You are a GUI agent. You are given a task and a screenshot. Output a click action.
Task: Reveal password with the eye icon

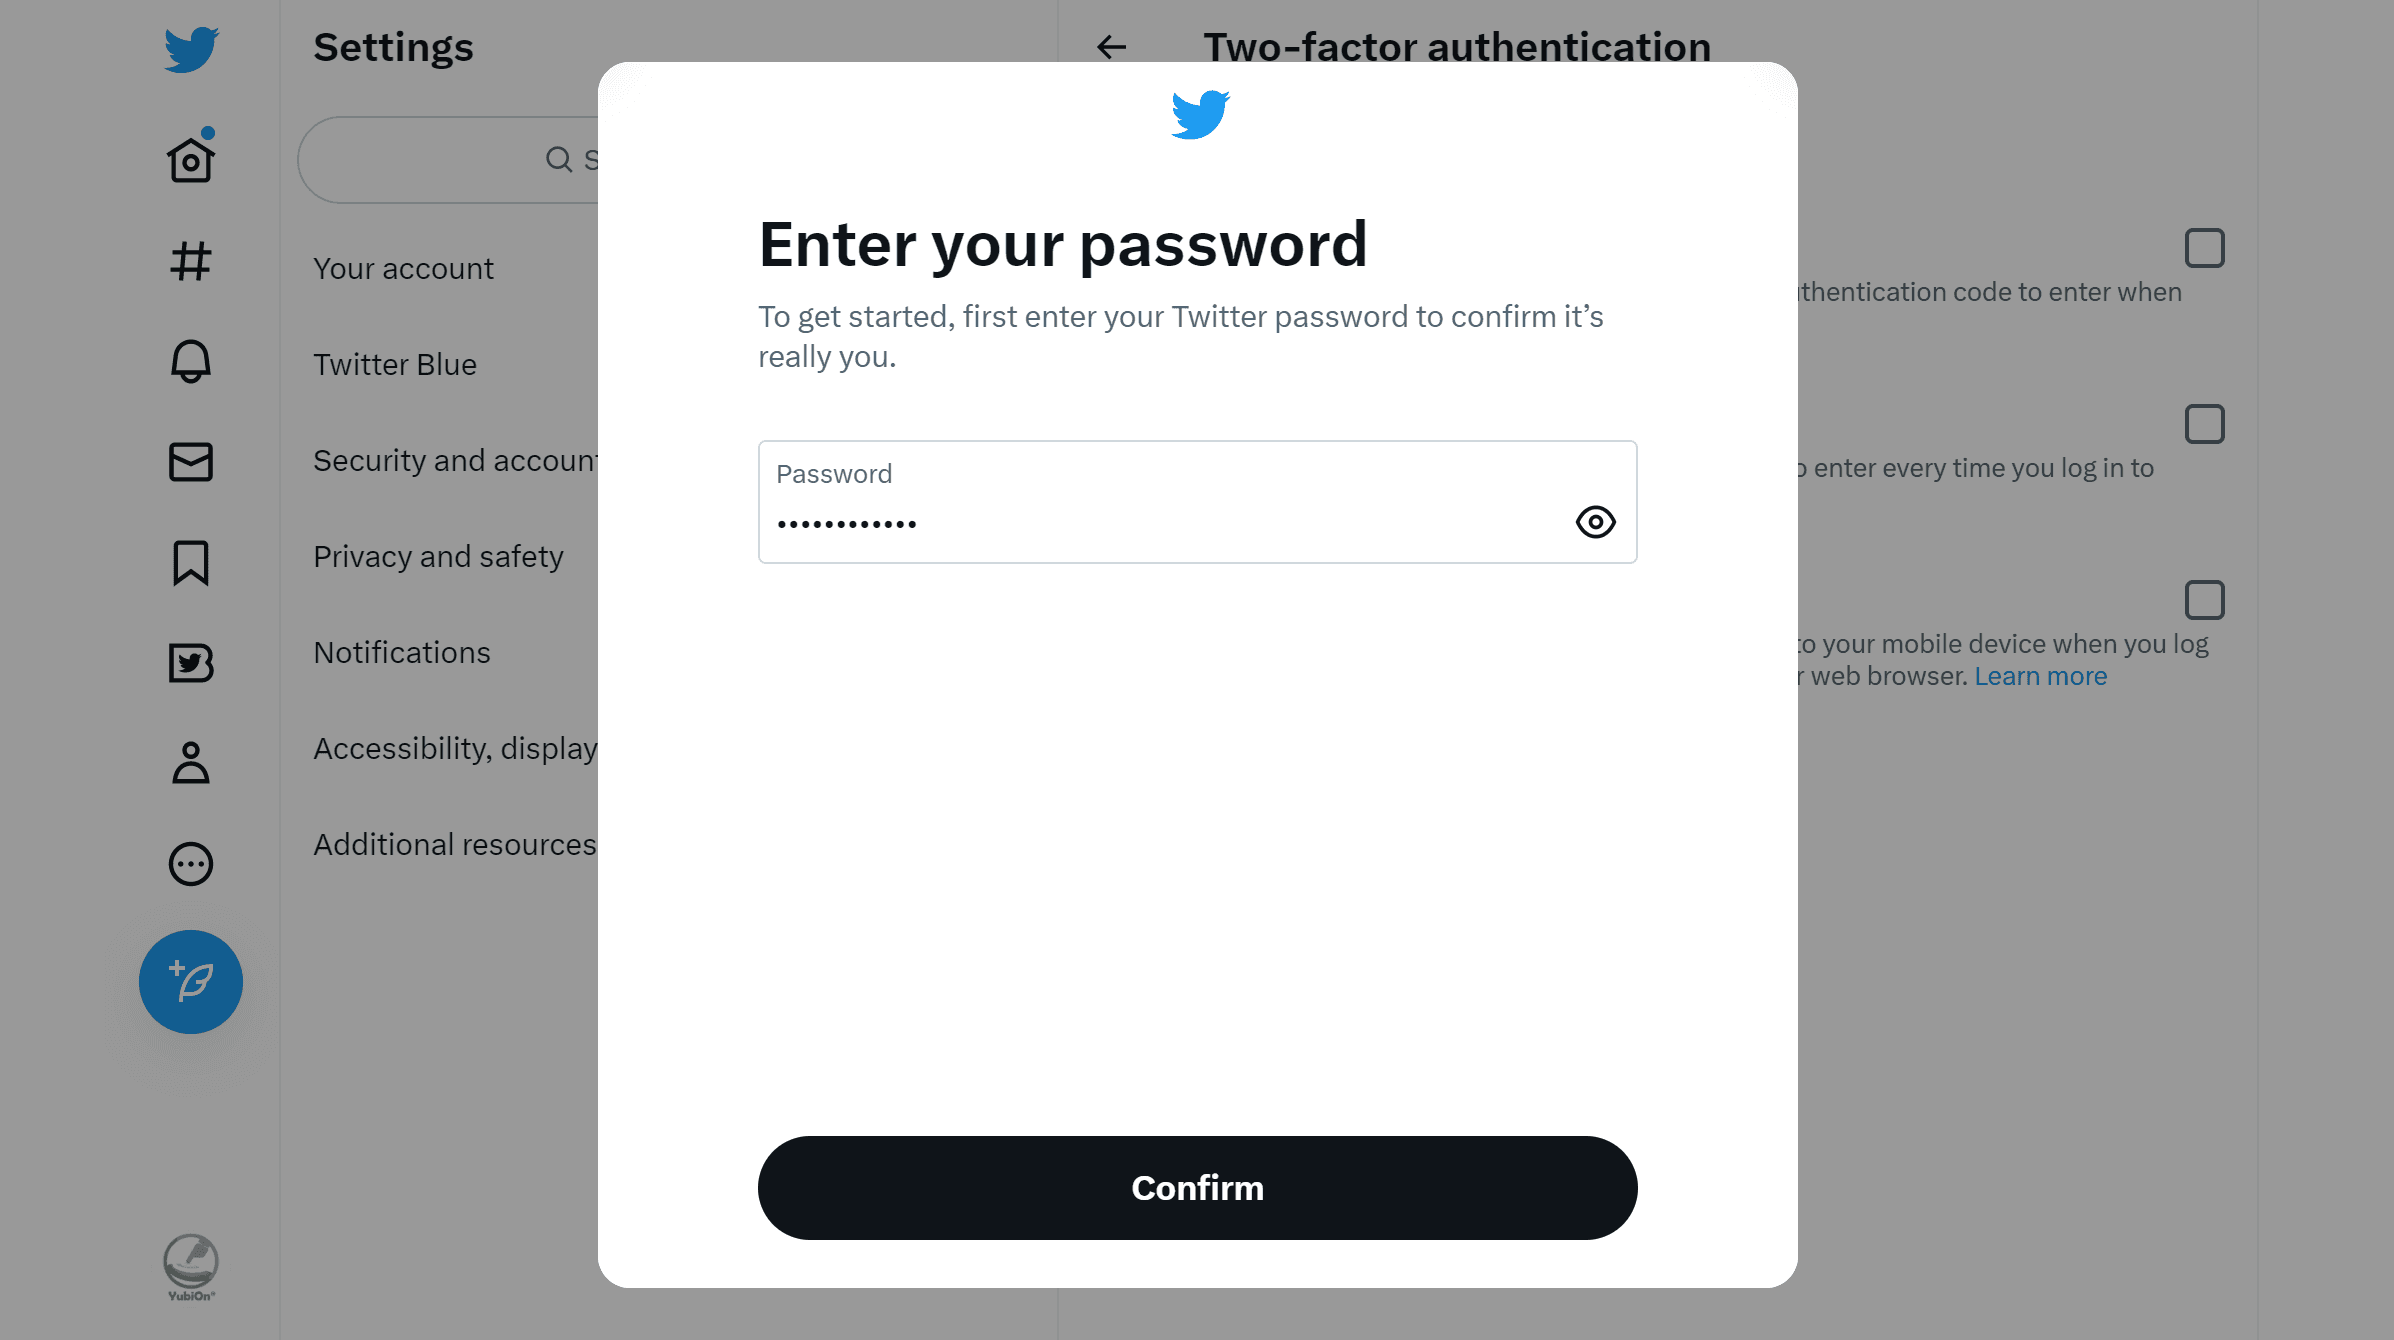1596,522
